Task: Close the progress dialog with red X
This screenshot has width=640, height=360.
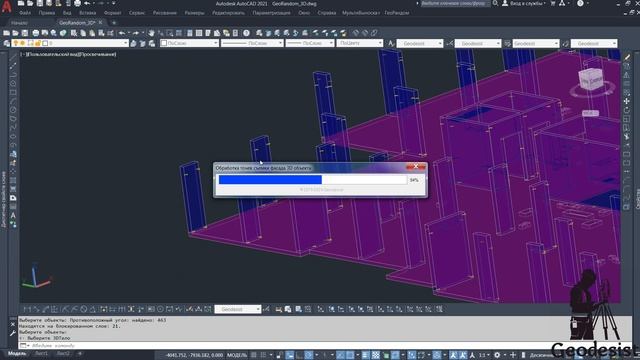Action: tap(416, 167)
